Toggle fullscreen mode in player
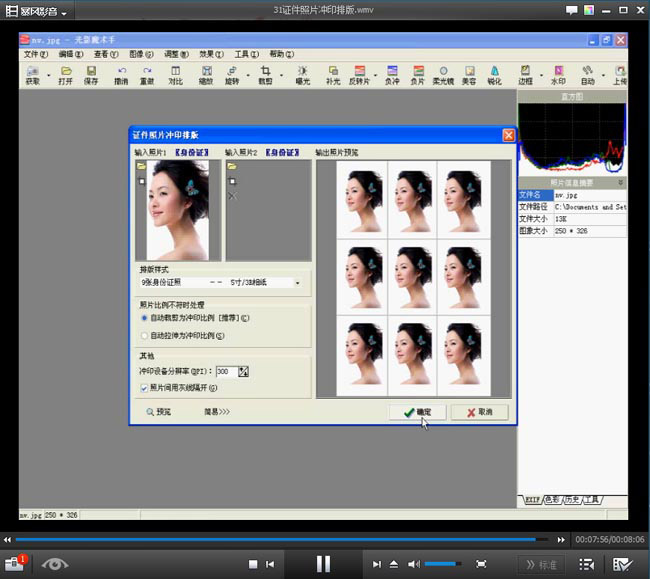The width and height of the screenshot is (650, 579). tap(481, 564)
